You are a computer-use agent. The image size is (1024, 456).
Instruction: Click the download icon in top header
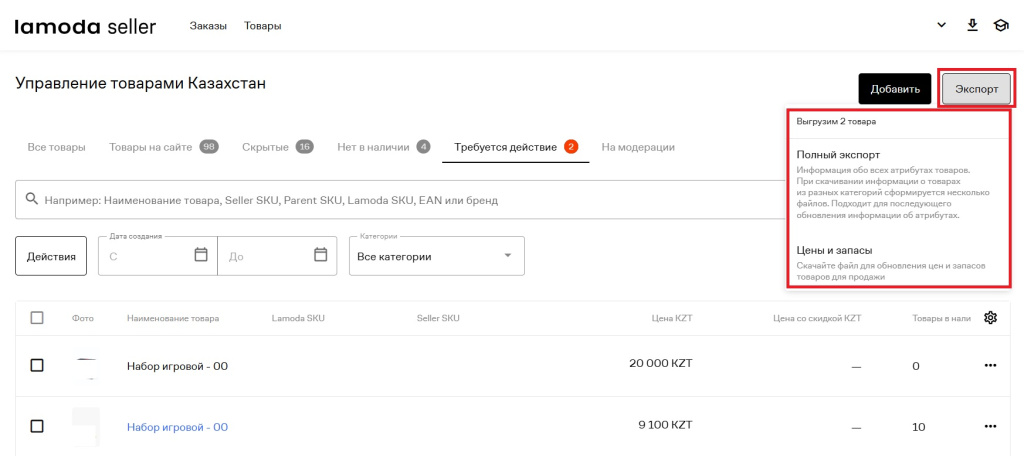972,25
